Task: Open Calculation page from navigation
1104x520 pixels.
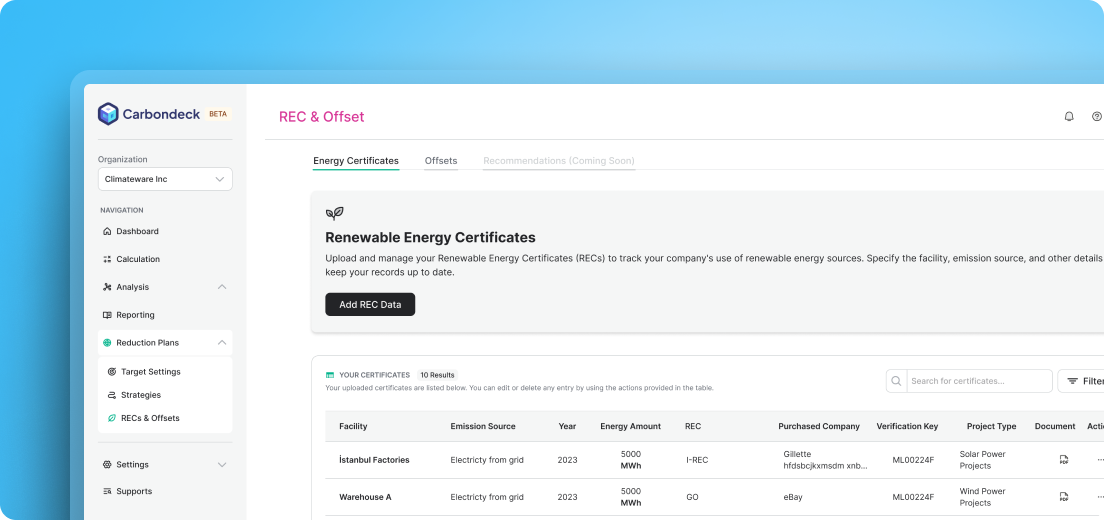Action: pos(137,259)
